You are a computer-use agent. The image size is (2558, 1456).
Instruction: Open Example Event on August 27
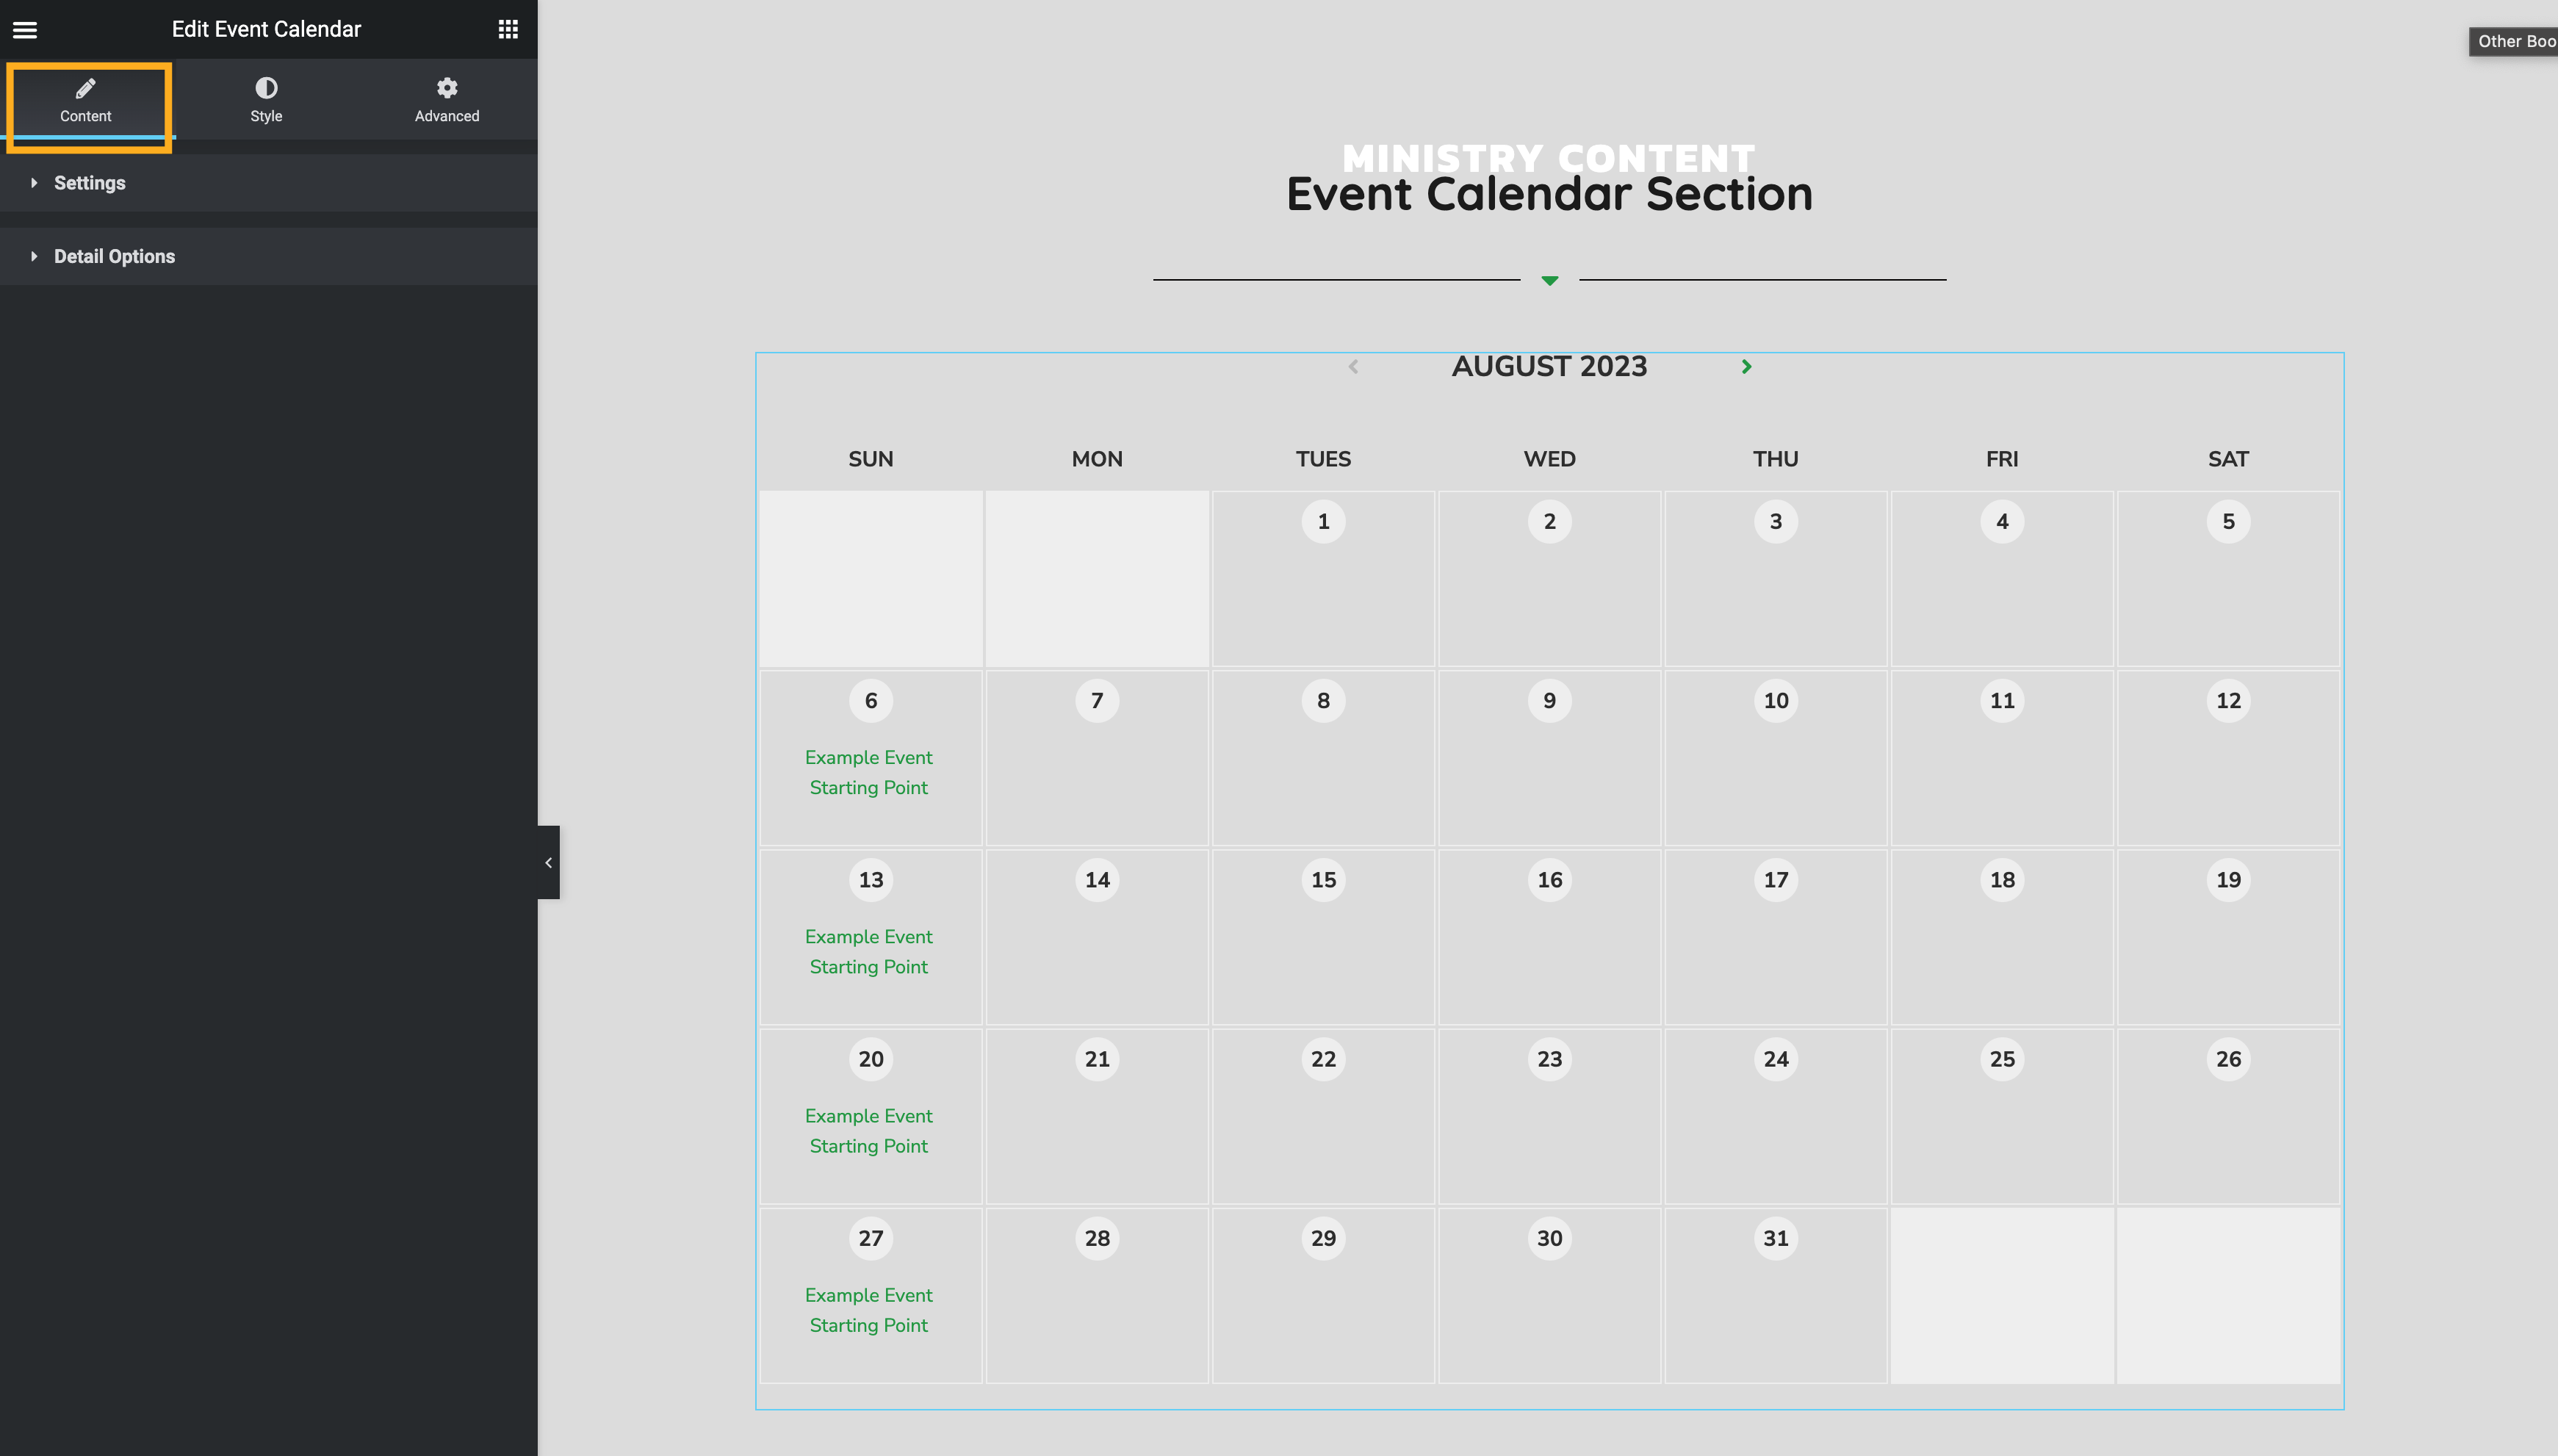(868, 1310)
